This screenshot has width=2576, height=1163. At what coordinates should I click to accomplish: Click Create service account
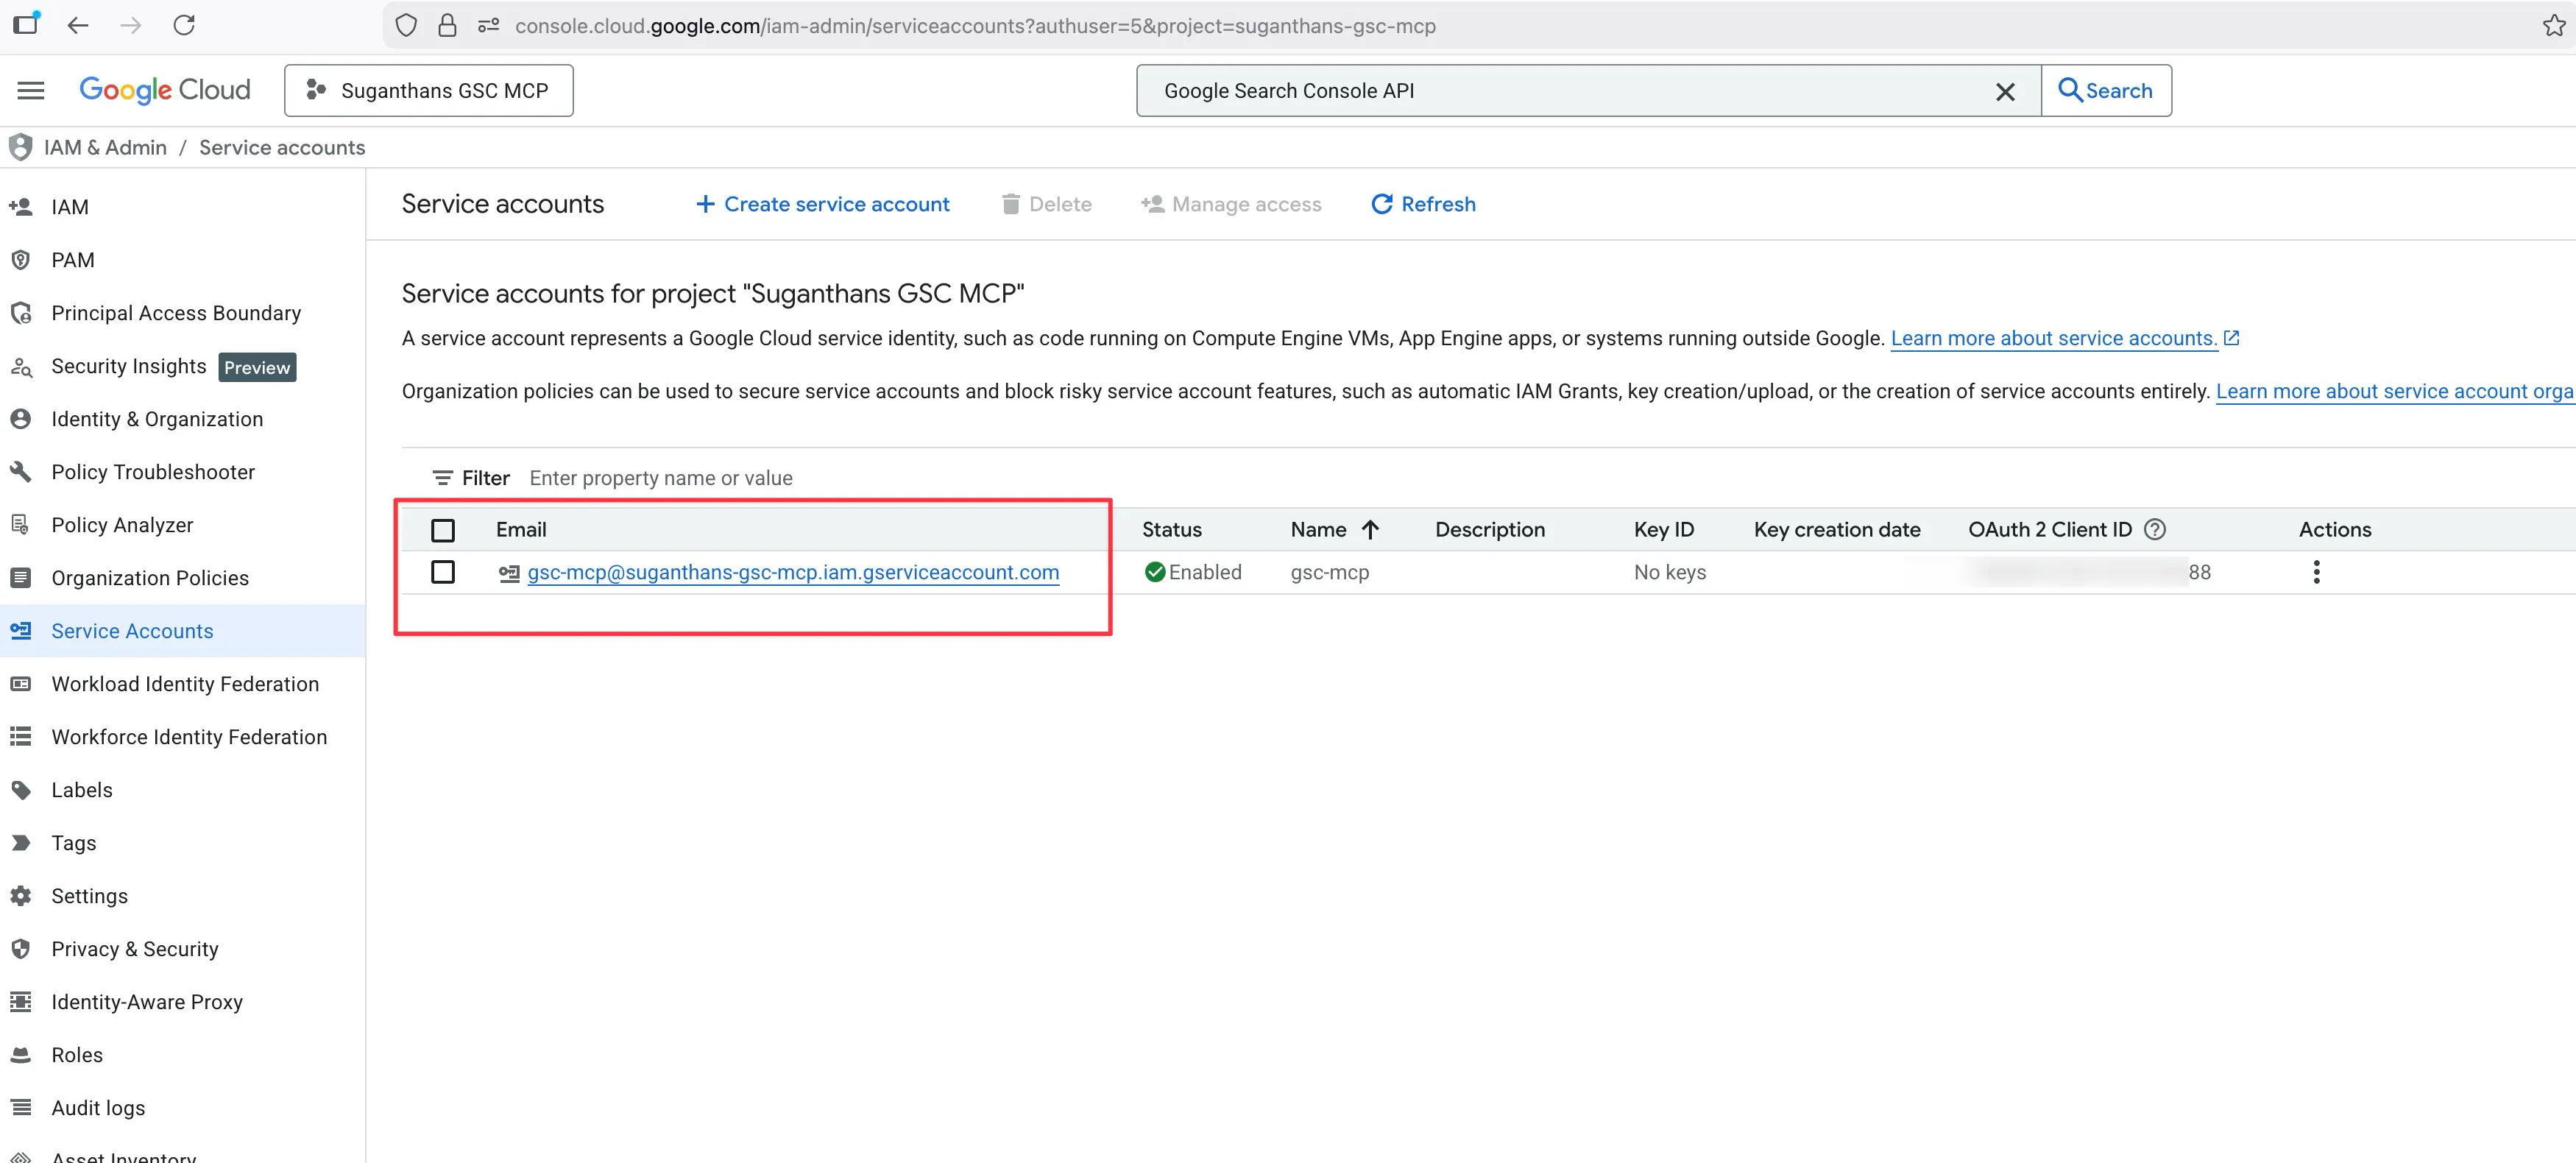point(823,204)
